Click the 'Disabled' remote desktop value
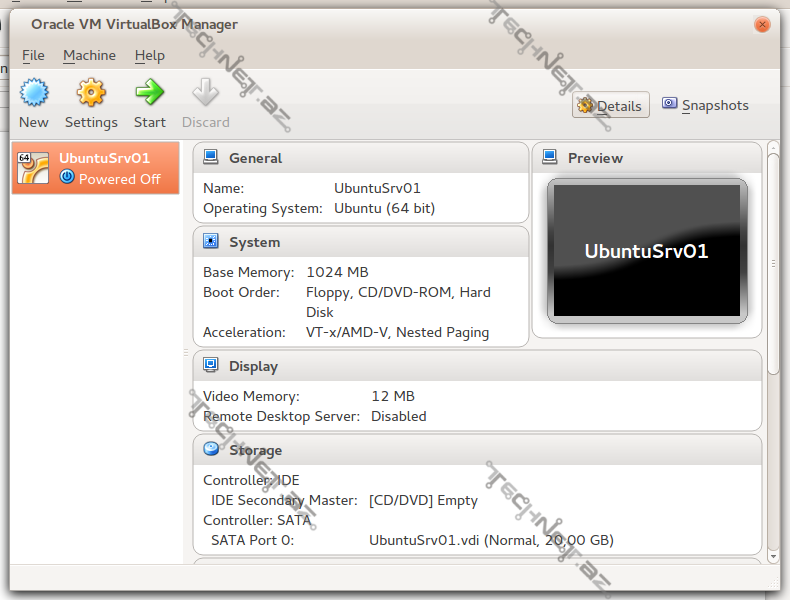This screenshot has width=790, height=600. (x=399, y=417)
